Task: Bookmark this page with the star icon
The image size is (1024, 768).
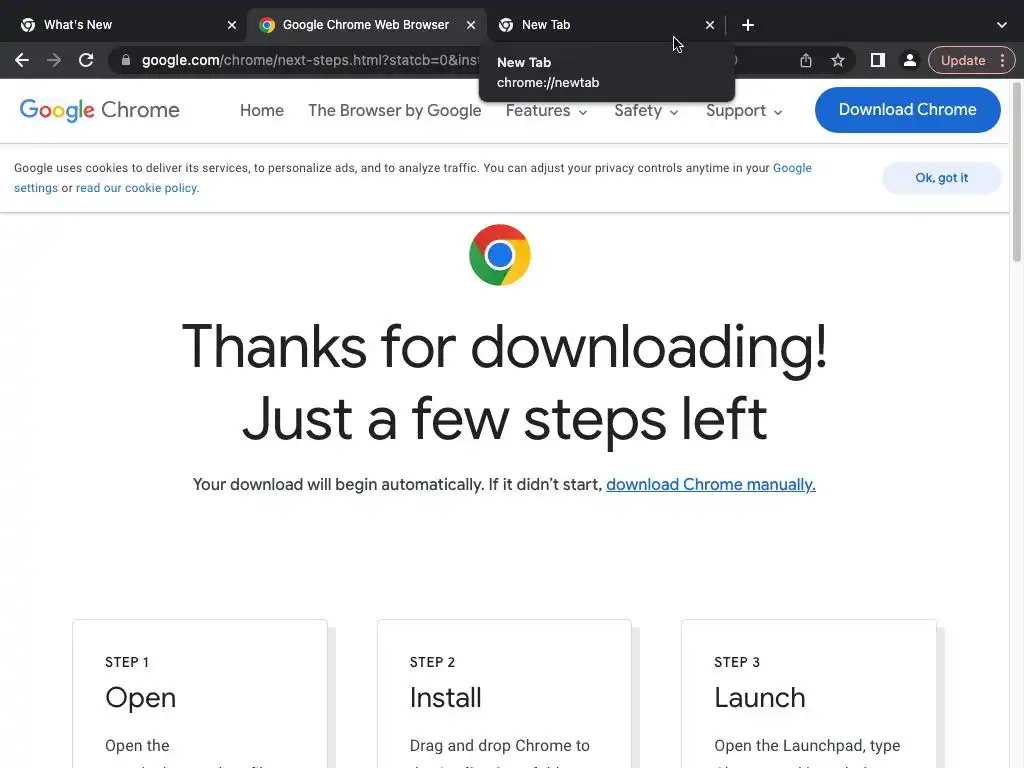Action: pos(838,60)
